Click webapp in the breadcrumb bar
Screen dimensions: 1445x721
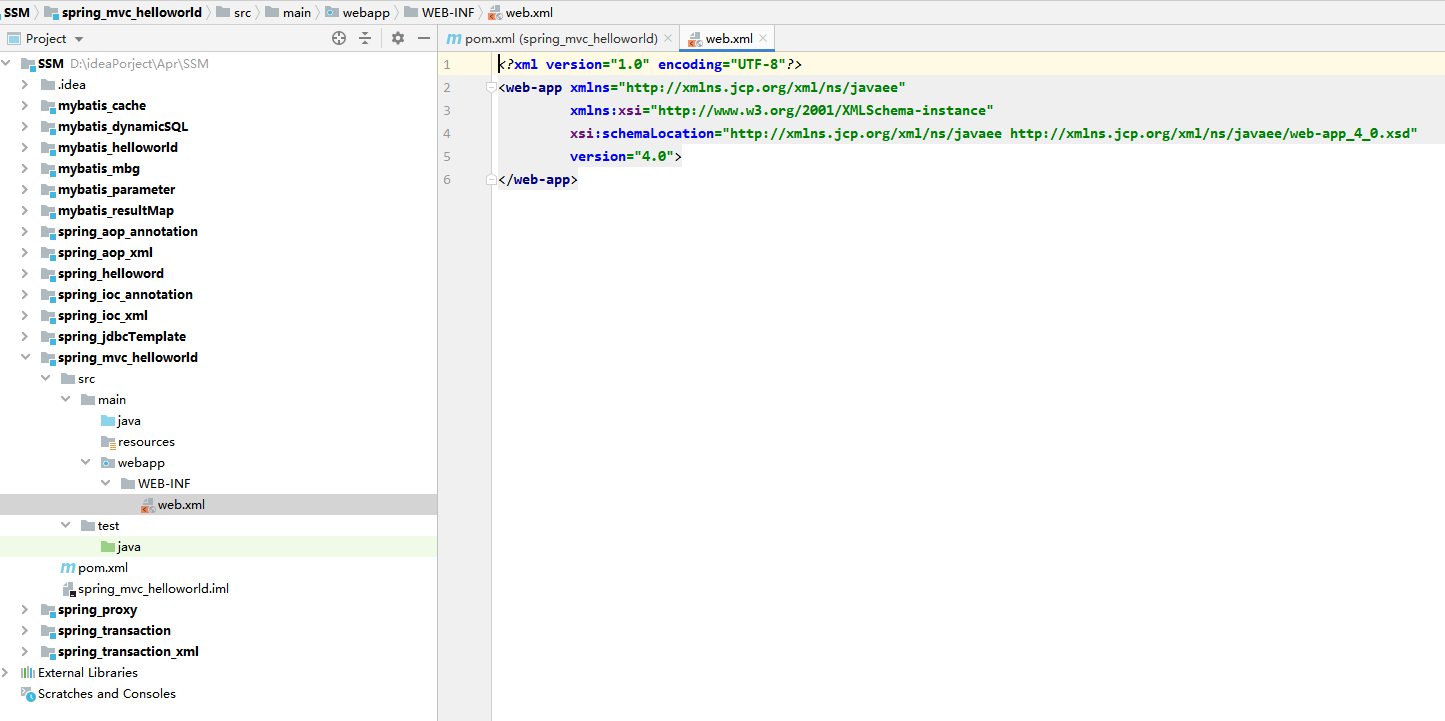(358, 12)
